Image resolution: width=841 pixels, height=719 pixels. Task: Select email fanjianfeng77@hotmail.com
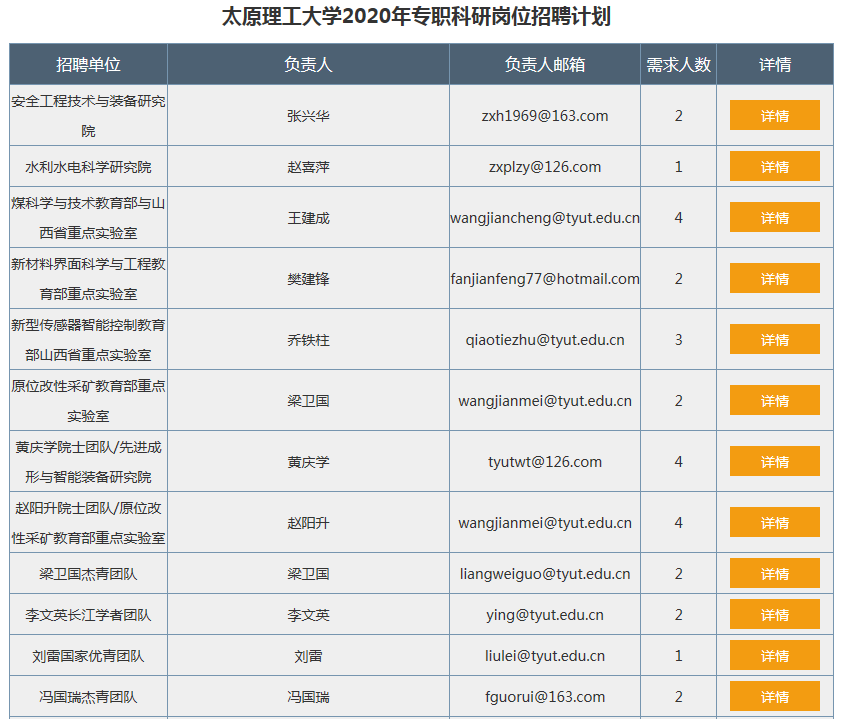[x=545, y=279]
